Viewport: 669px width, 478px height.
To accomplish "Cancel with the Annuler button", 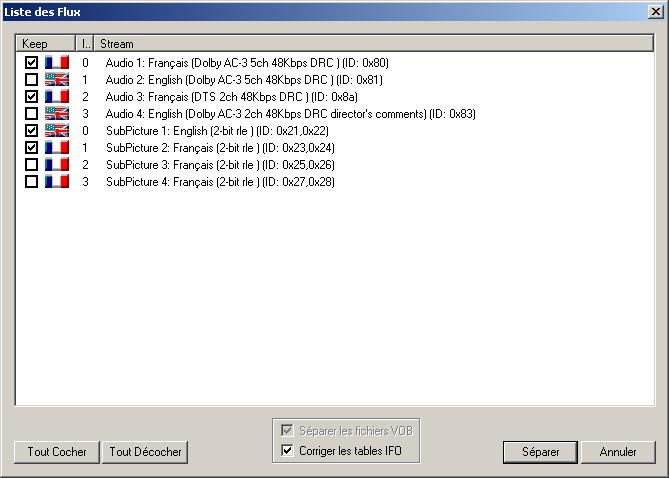I will pyautogui.click(x=618, y=452).
